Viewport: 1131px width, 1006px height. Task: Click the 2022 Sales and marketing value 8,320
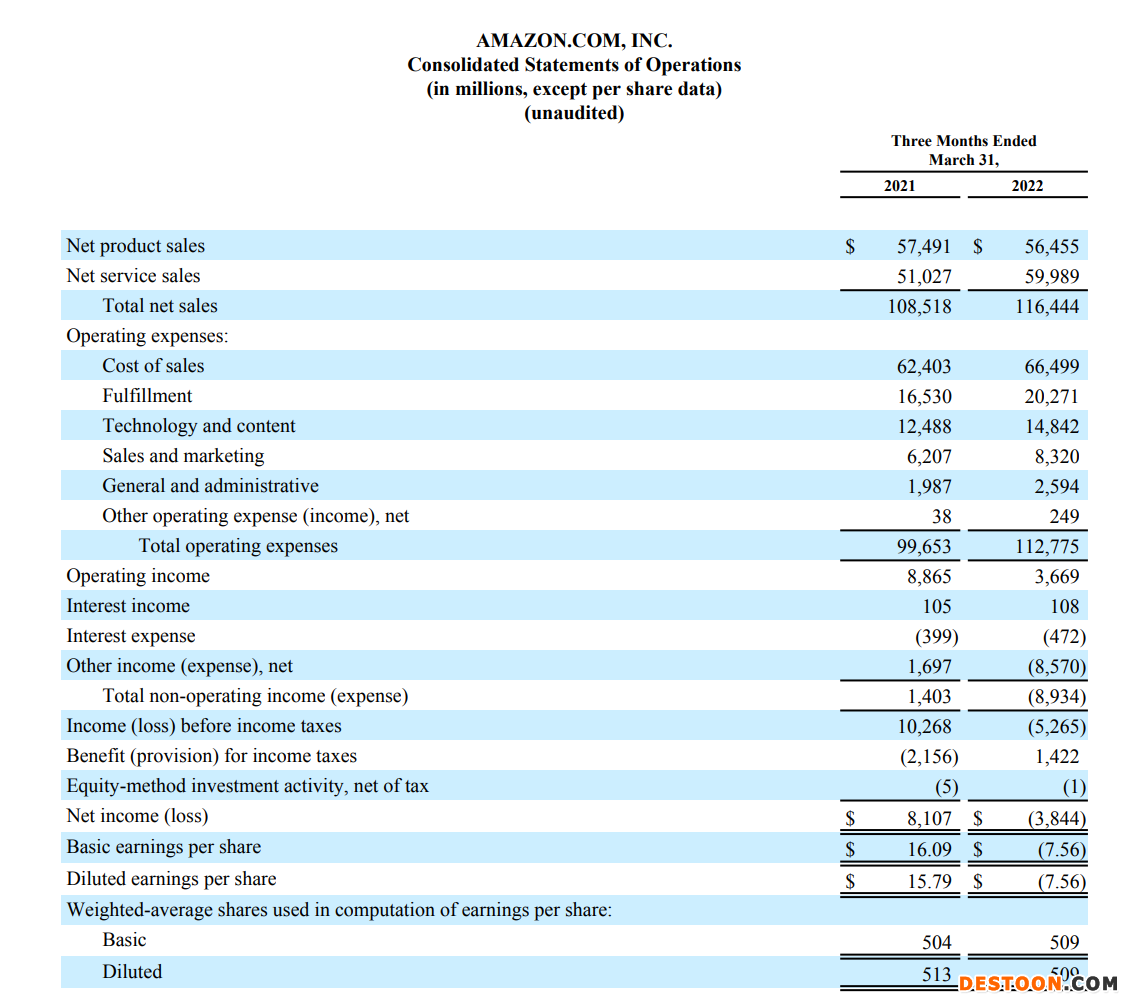1056,457
